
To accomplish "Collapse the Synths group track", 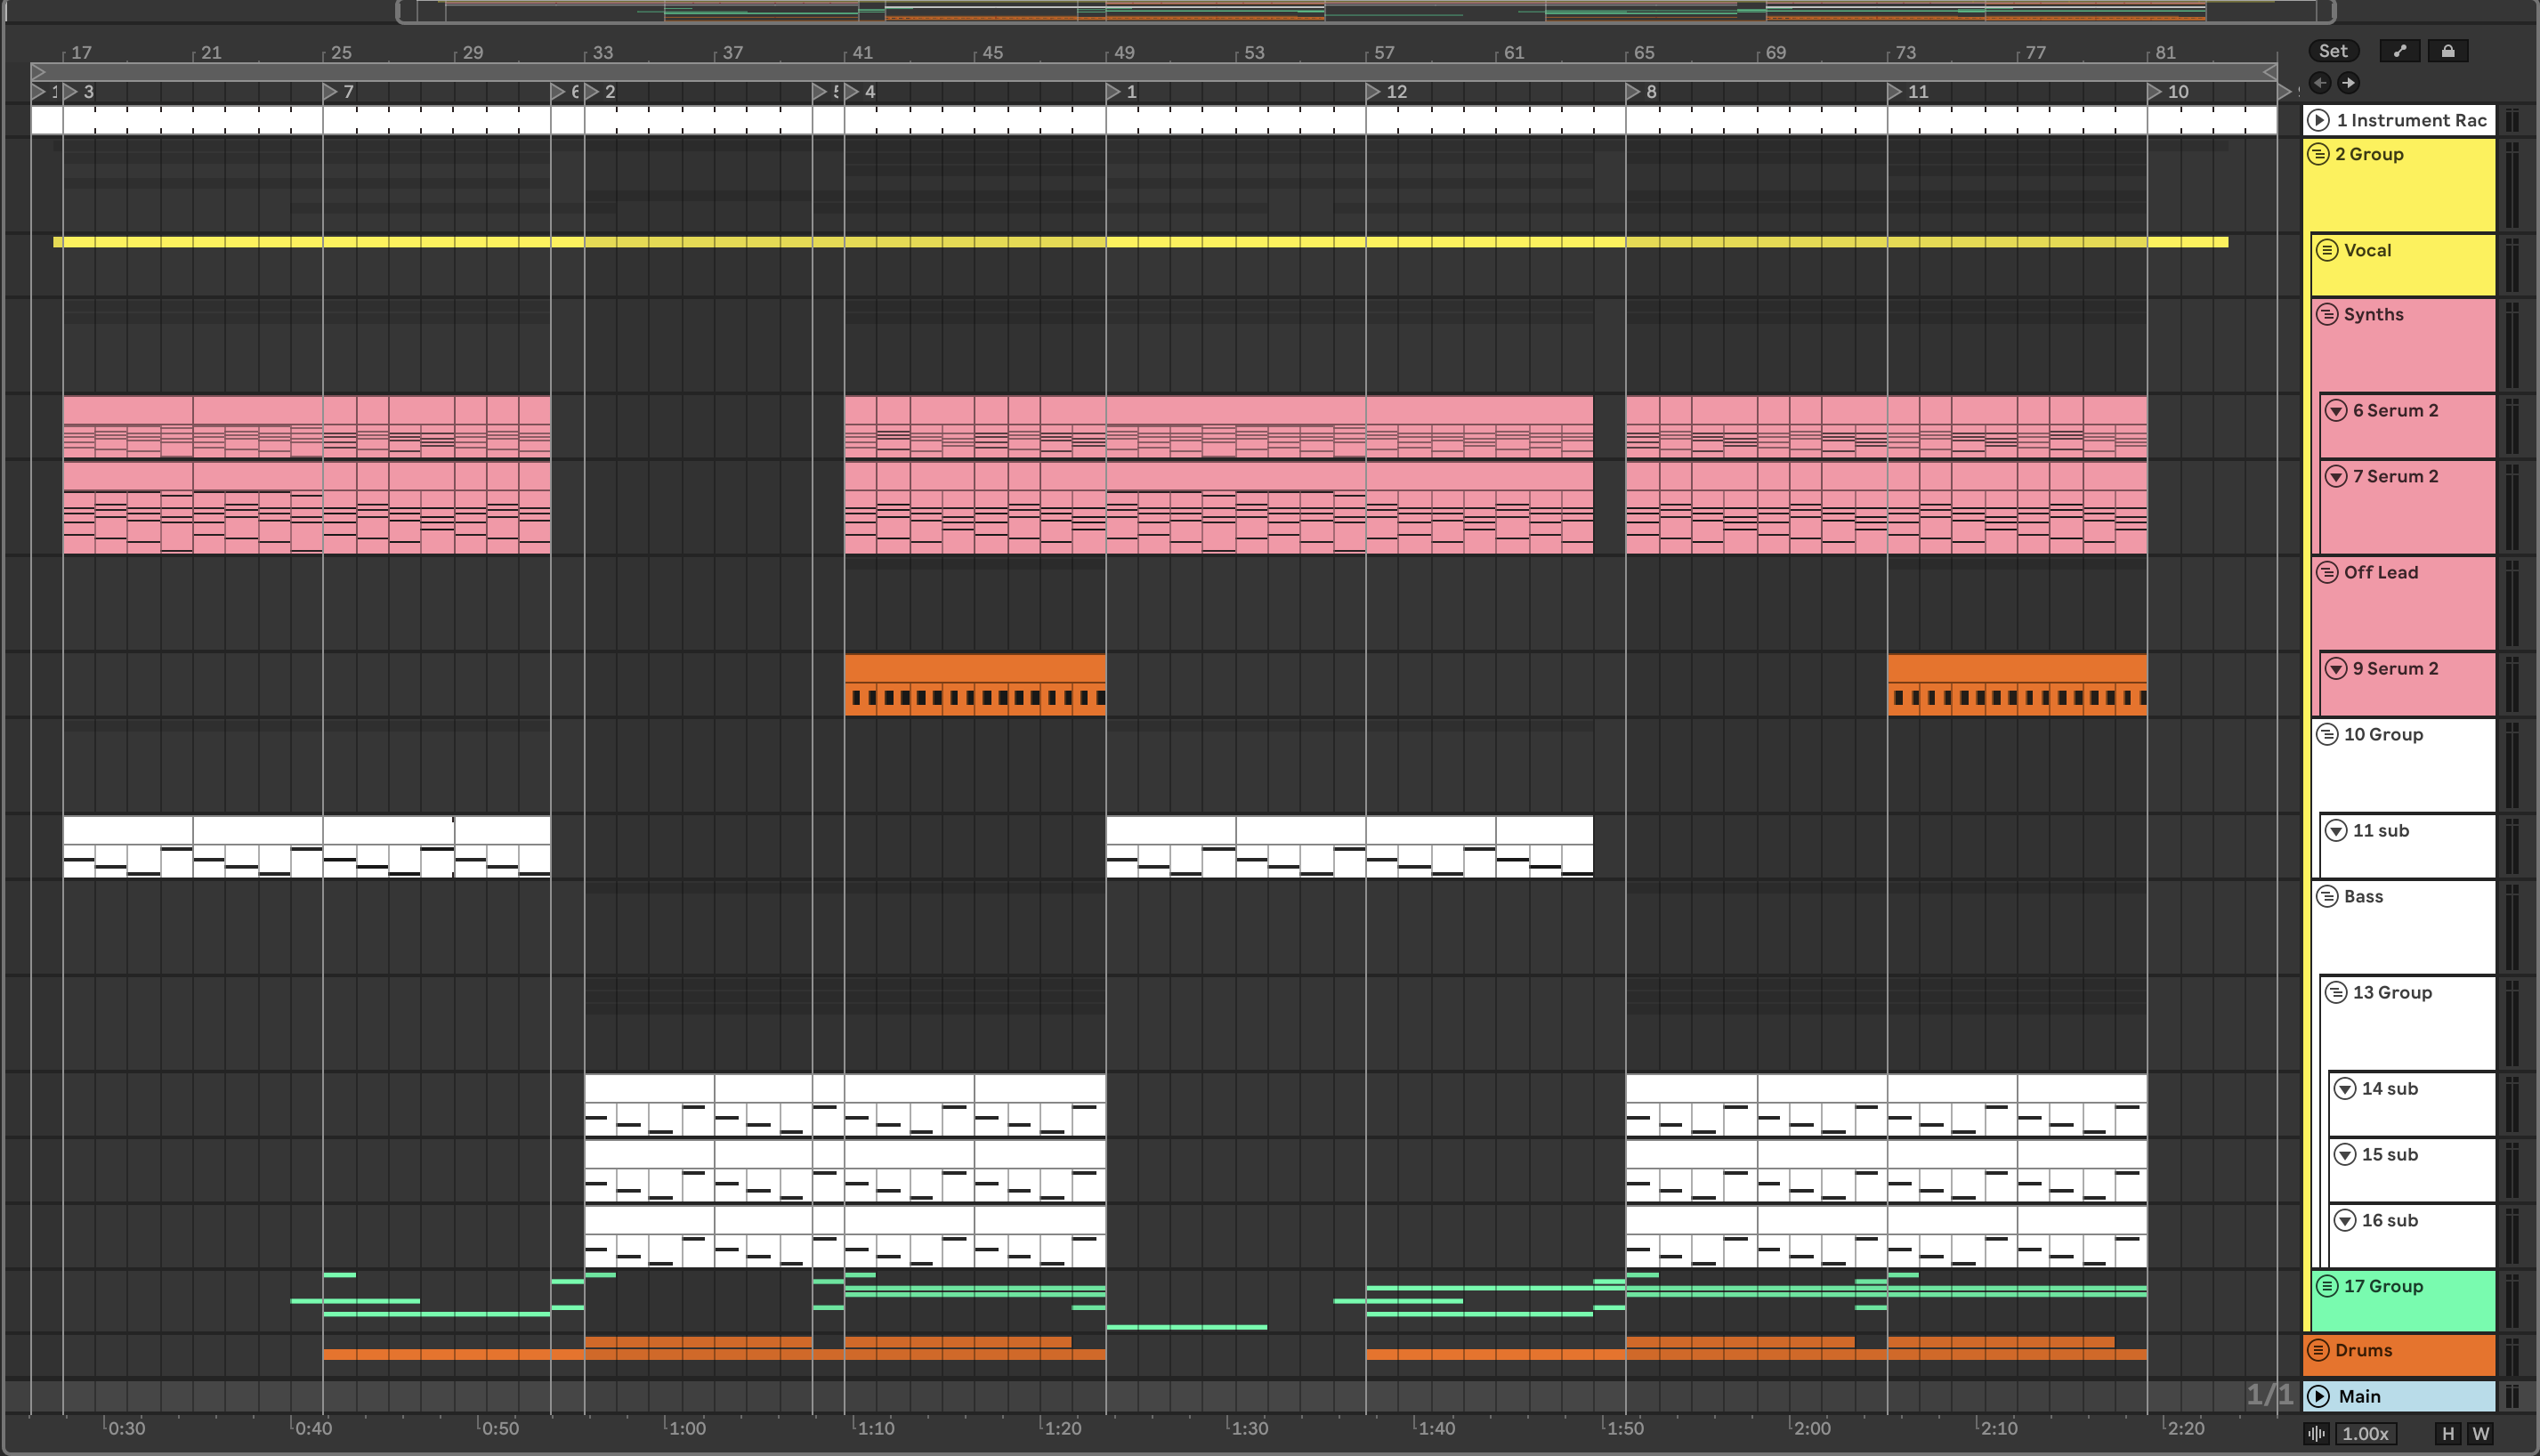I will coord(2327,314).
